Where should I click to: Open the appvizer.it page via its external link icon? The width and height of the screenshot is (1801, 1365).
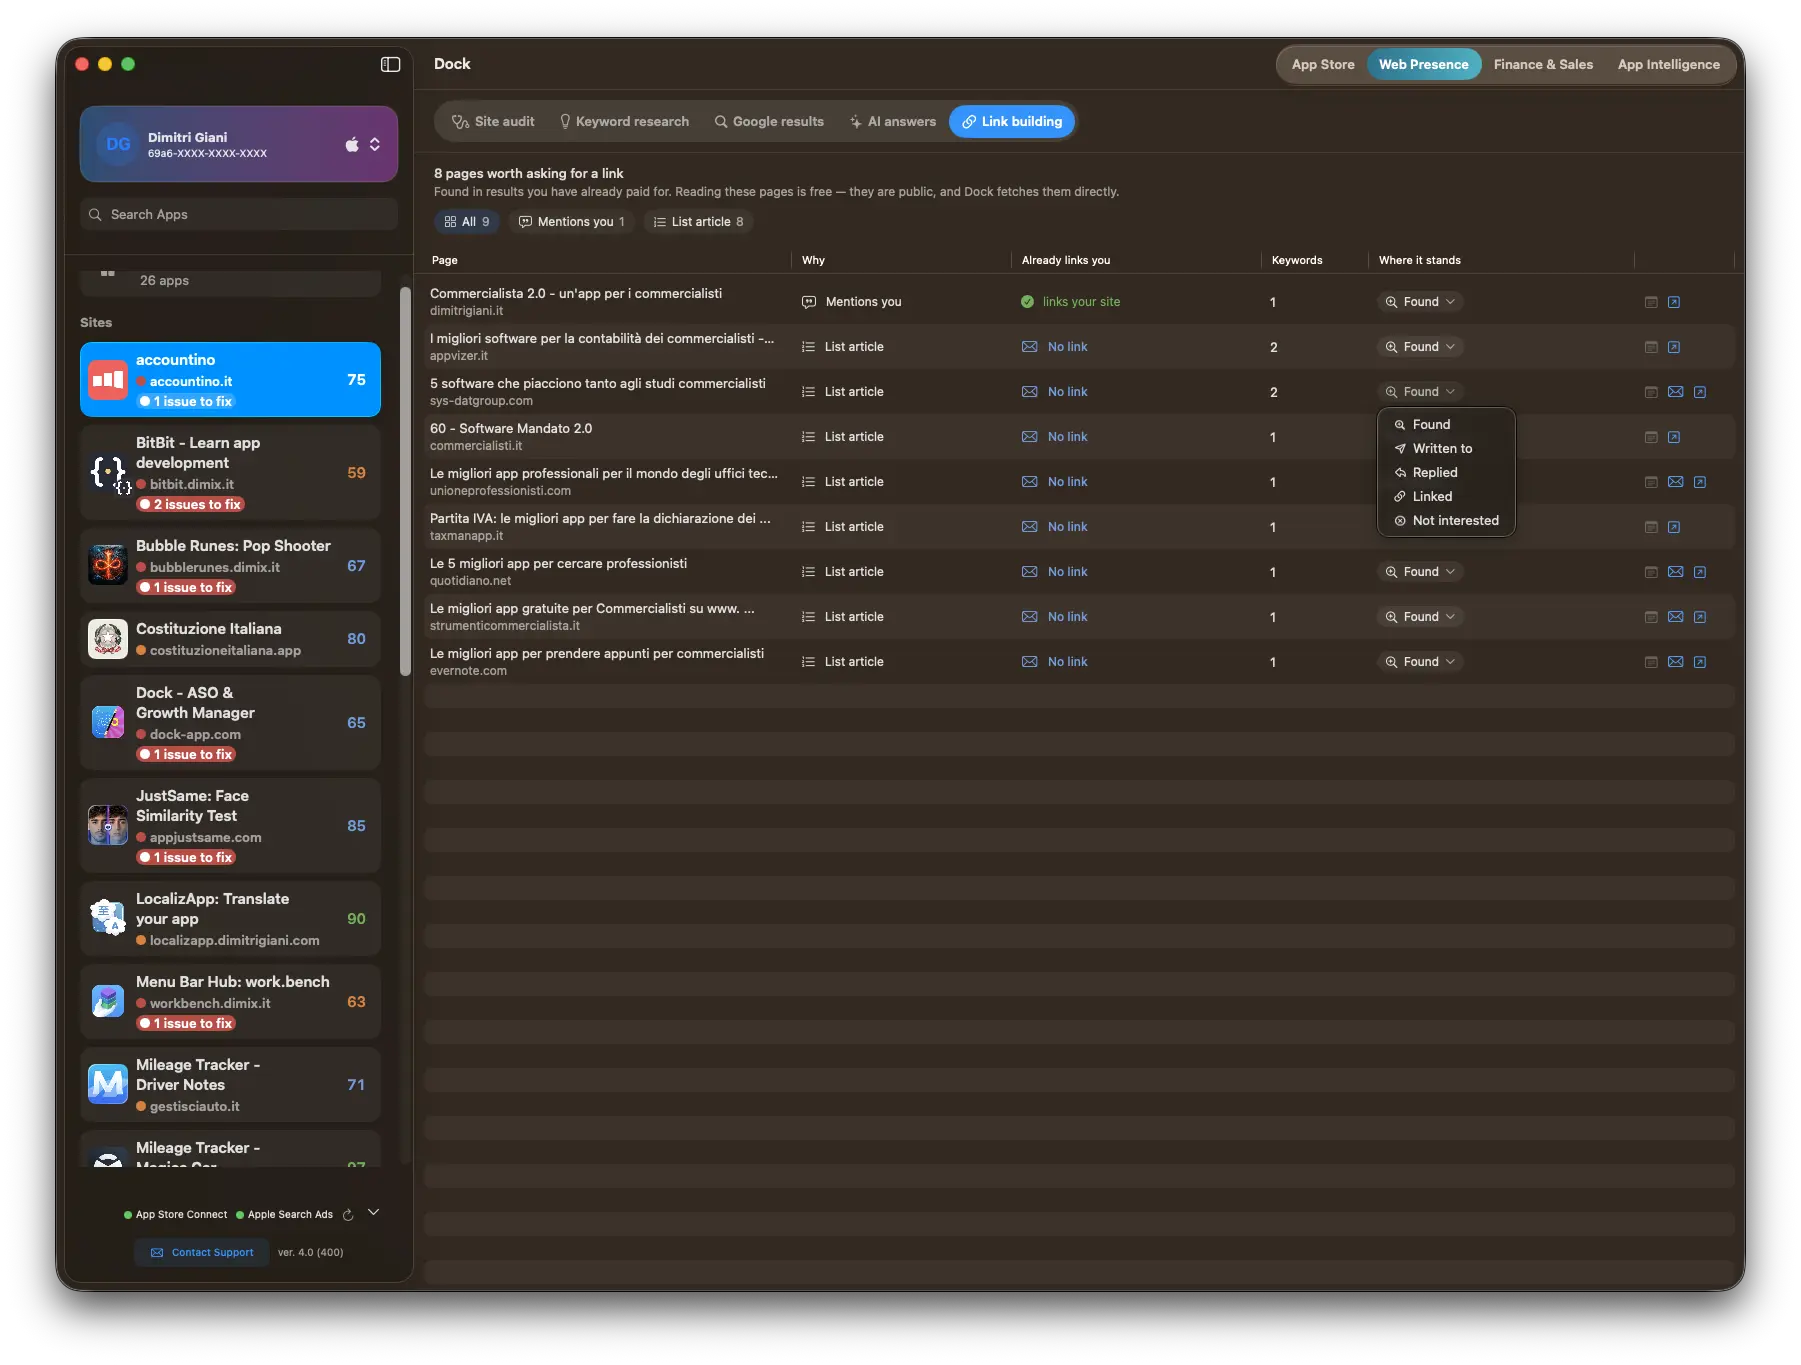(x=1674, y=347)
